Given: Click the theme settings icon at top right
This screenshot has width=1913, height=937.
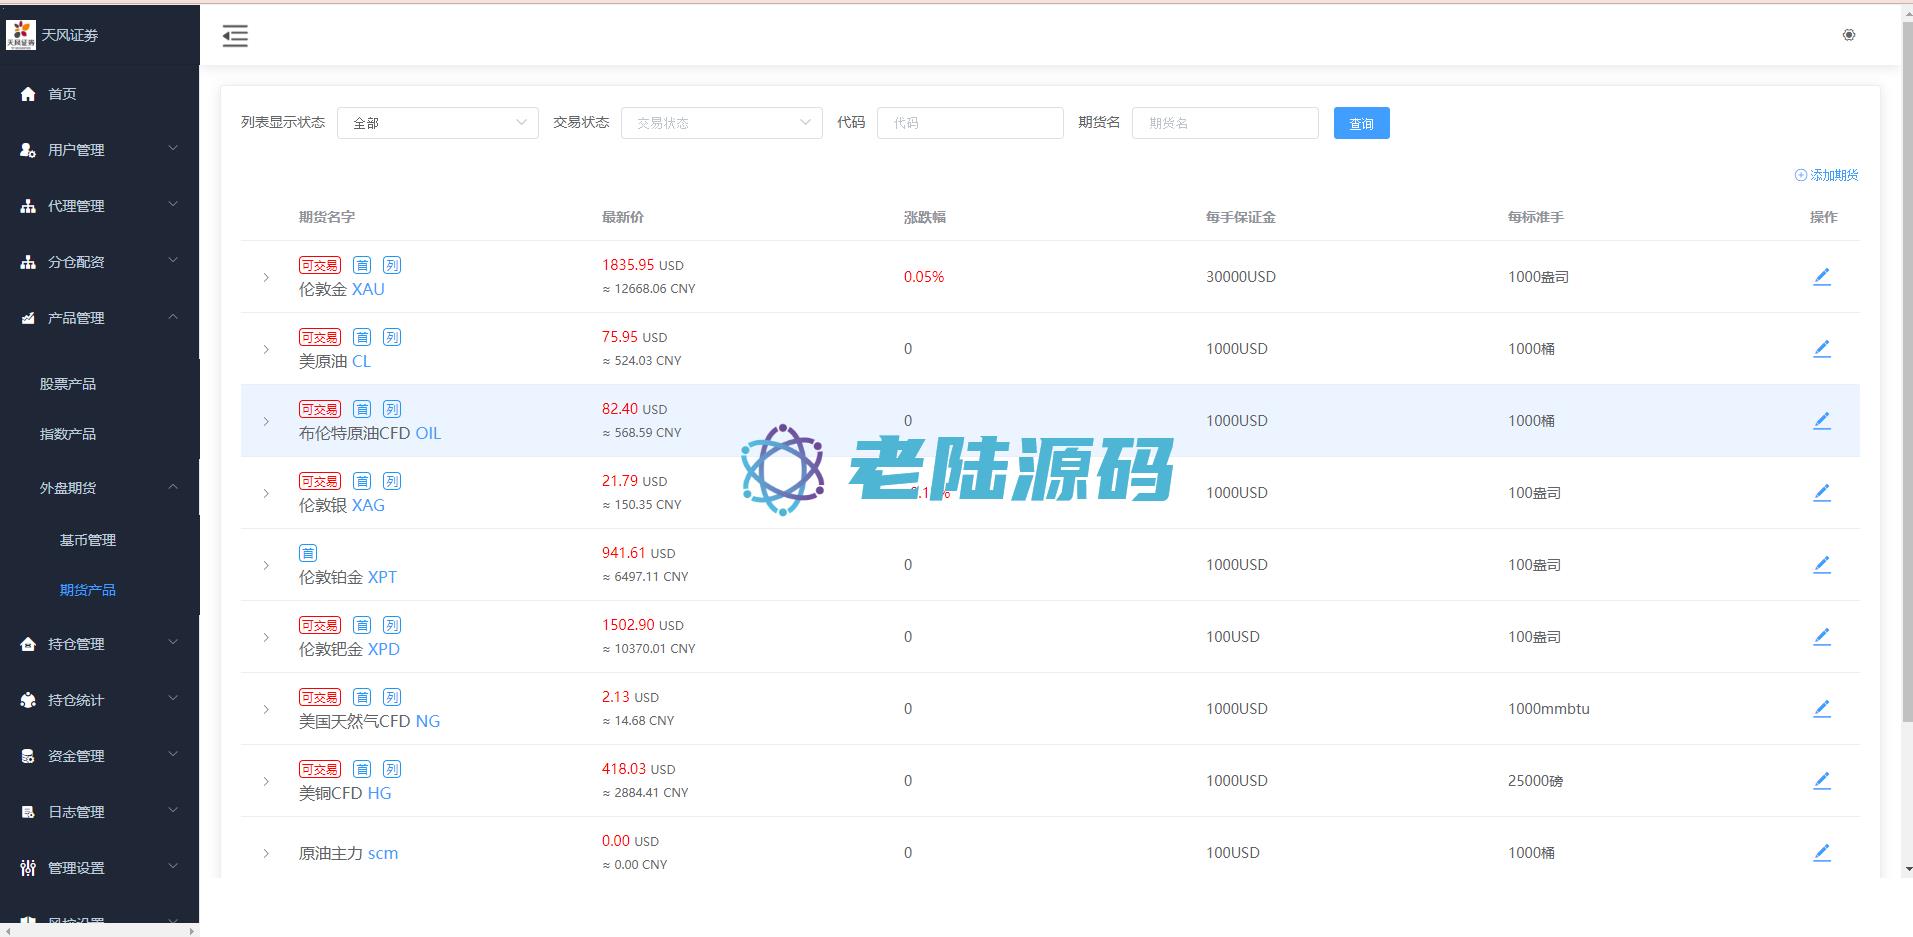Looking at the screenshot, I should click(x=1848, y=35).
